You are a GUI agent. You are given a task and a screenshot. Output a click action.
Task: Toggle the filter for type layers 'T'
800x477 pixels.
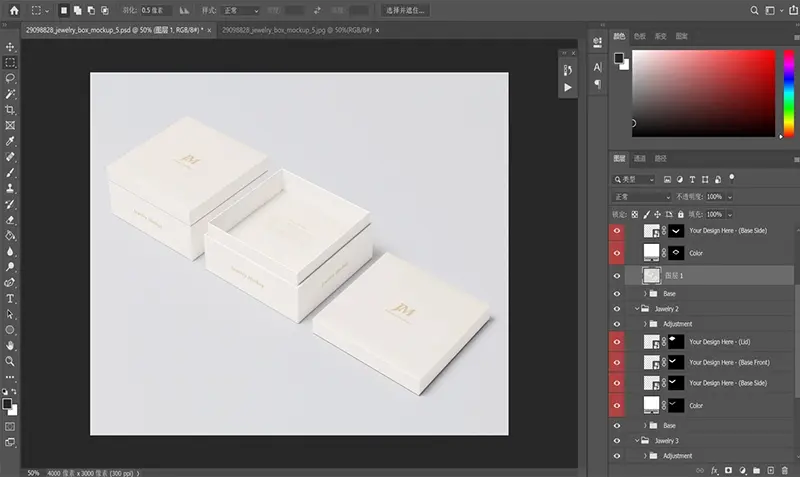point(692,180)
